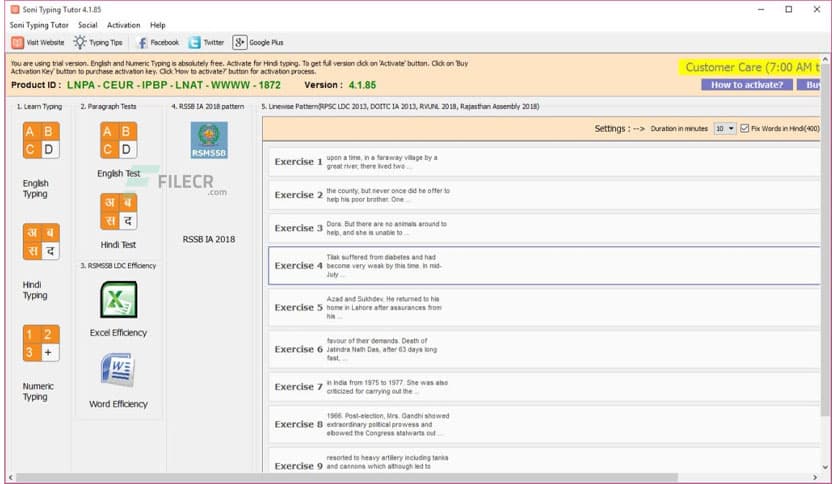This screenshot has height=484, width=836.
Task: Open the Hindi Typing lesson icon
Action: point(41,242)
